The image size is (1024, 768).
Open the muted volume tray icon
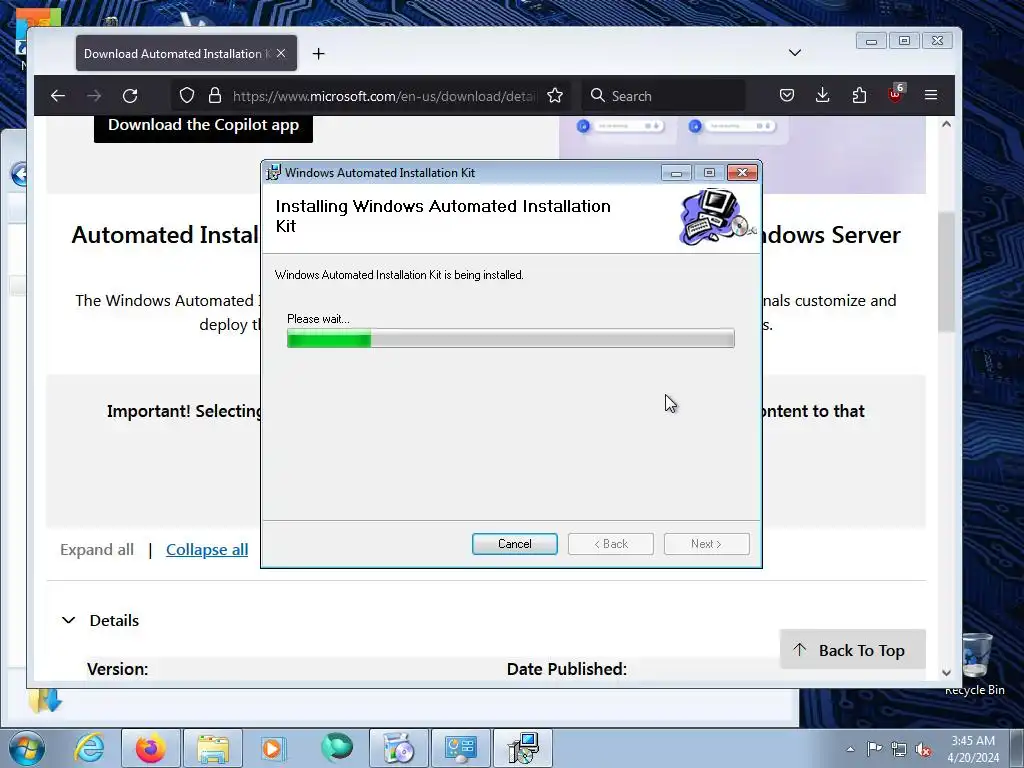[923, 749]
